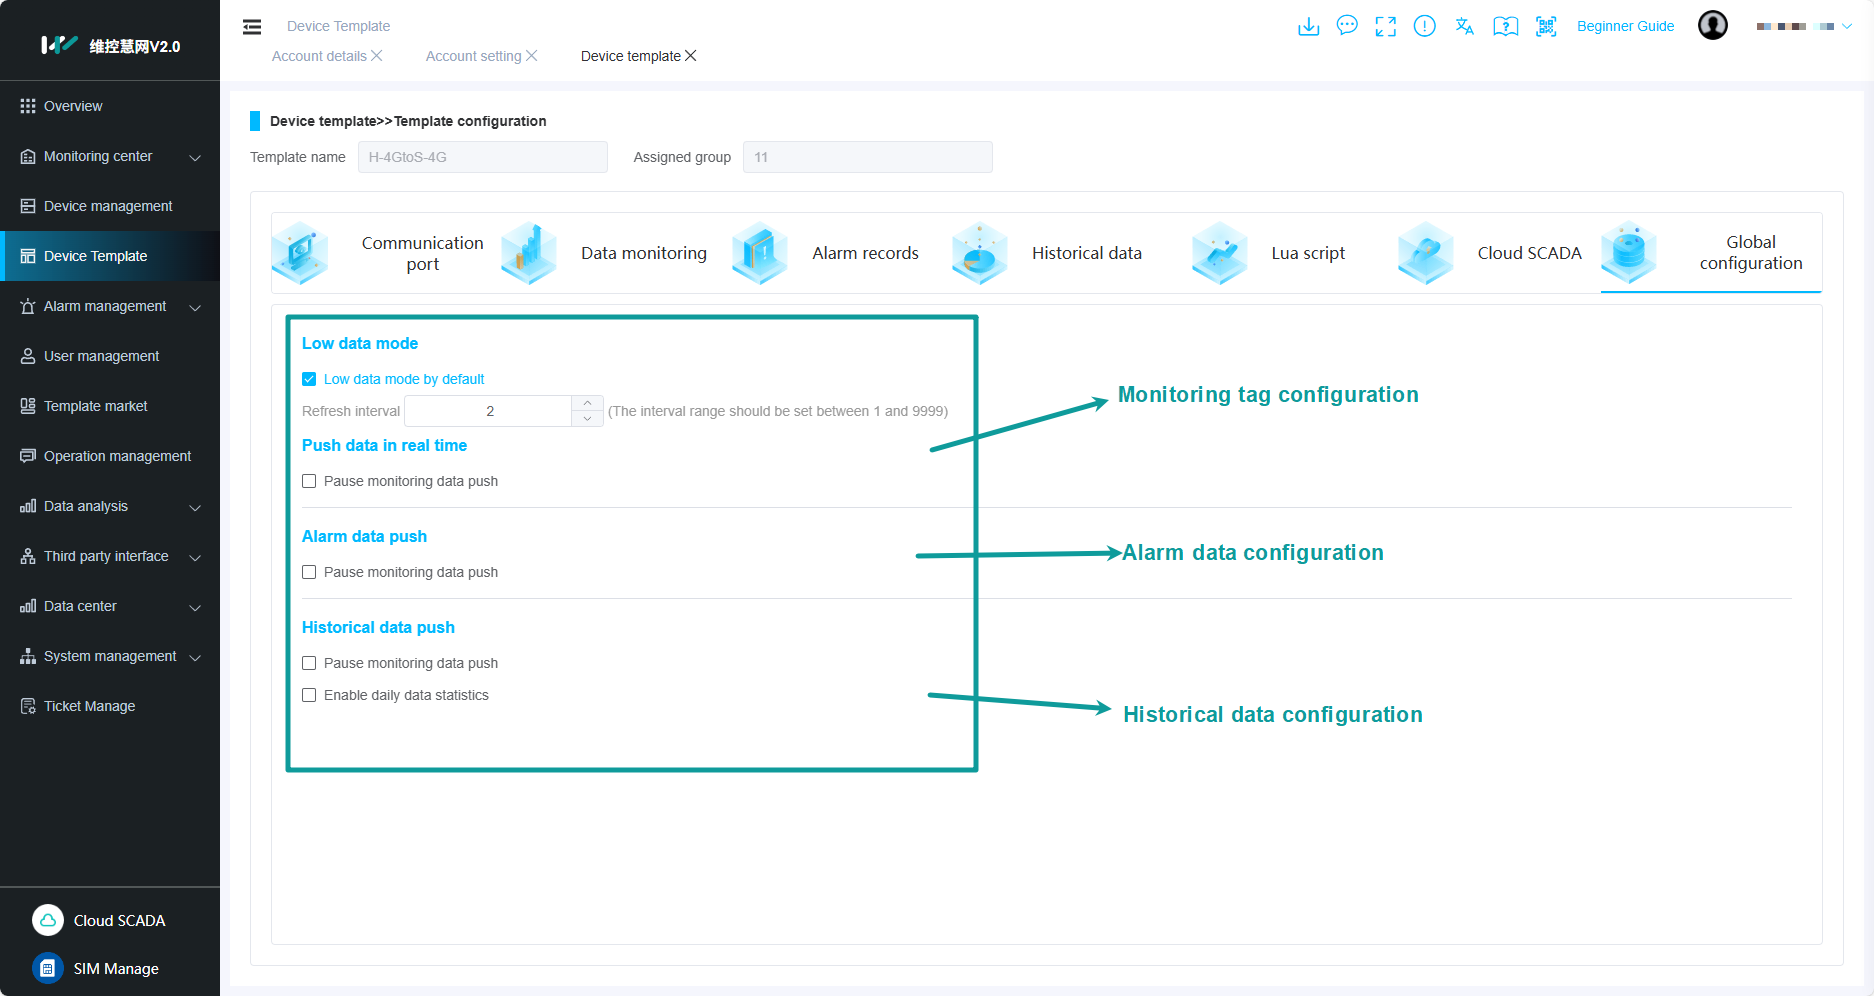Enable daily data statistics checkbox
This screenshot has height=996, width=1874.
309,695
